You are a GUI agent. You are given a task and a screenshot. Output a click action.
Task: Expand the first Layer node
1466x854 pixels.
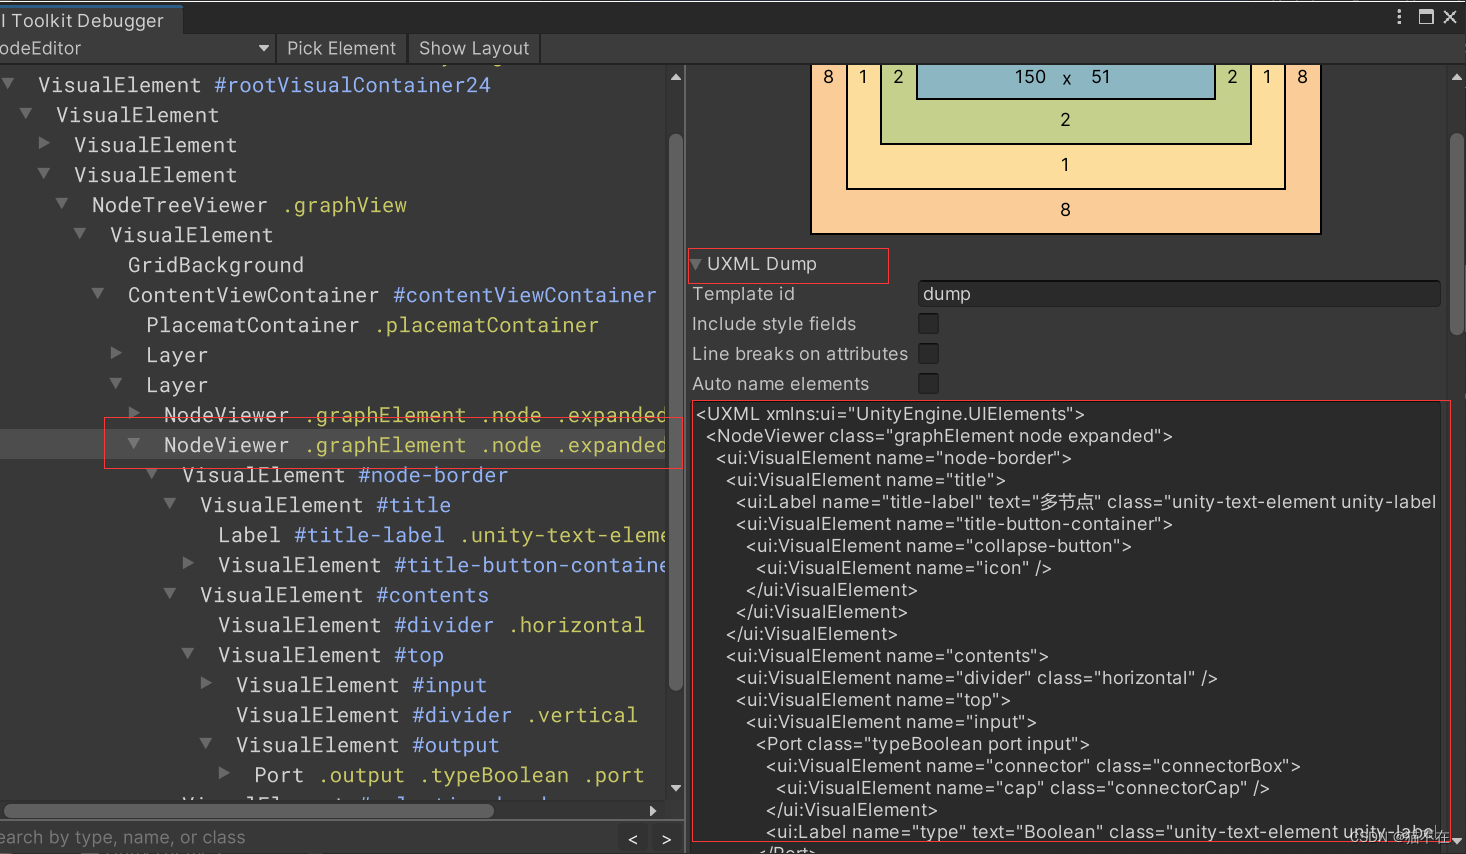(117, 354)
